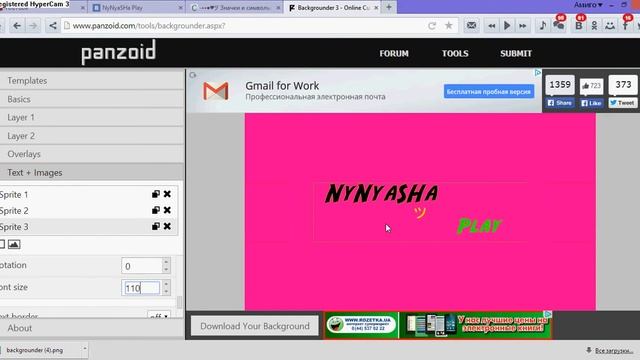Select Sprite 2 in the list

pos(73,211)
